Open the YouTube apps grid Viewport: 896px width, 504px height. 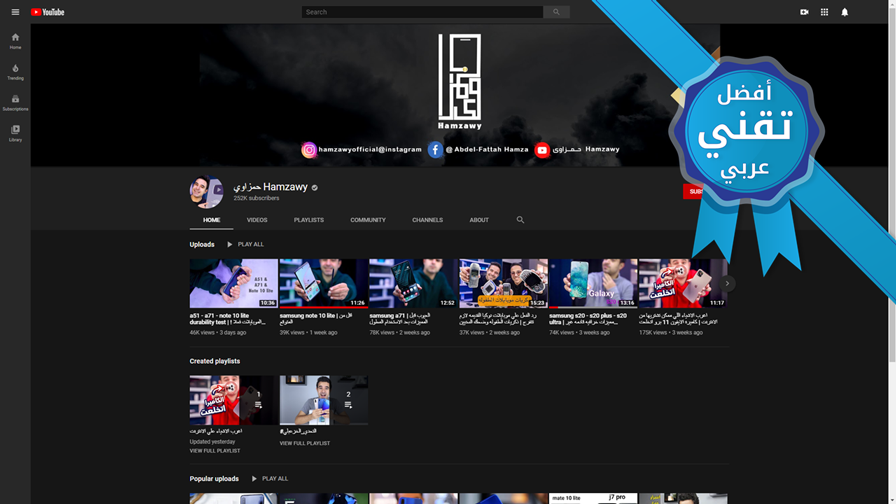[x=824, y=12]
